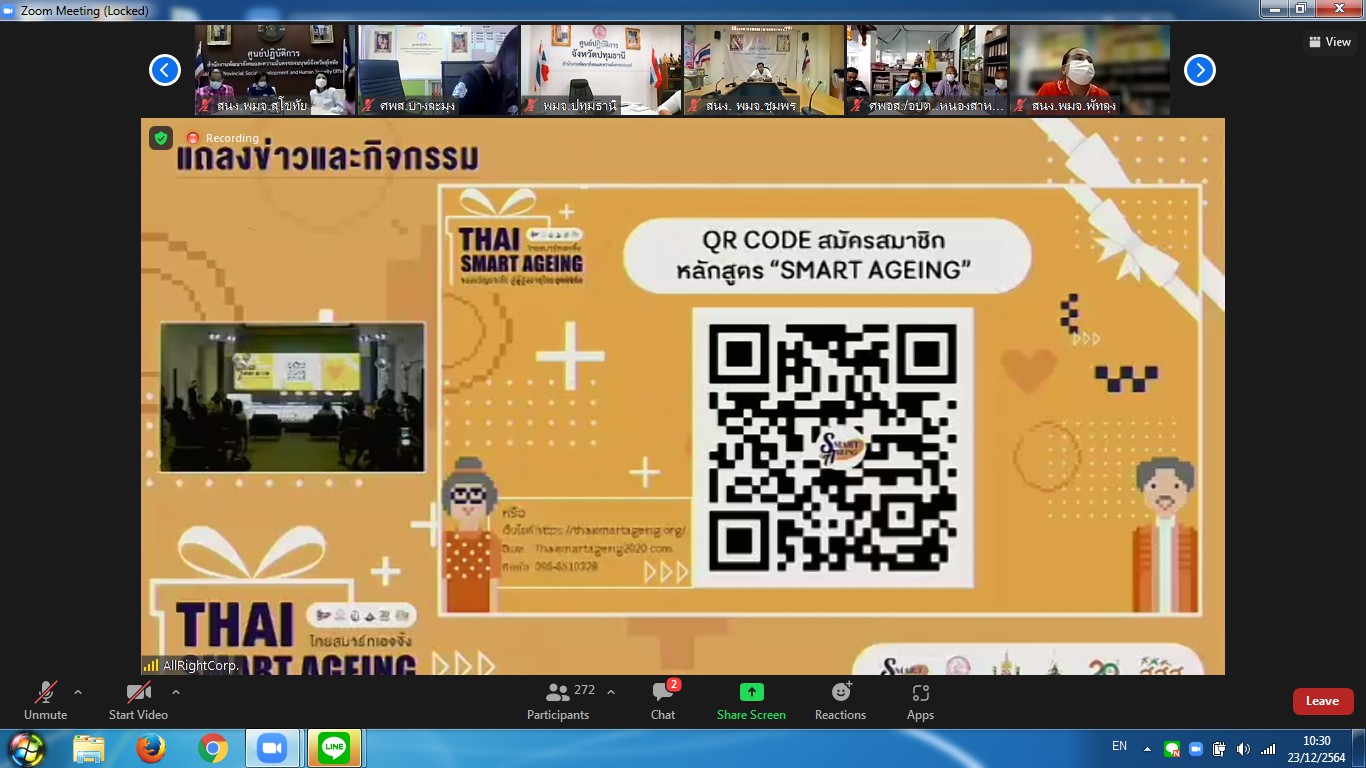Open the Participants panel
This screenshot has width=1366, height=768.
pos(559,700)
